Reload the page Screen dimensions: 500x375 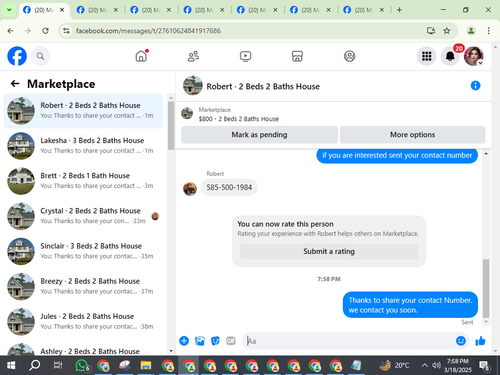click(45, 31)
